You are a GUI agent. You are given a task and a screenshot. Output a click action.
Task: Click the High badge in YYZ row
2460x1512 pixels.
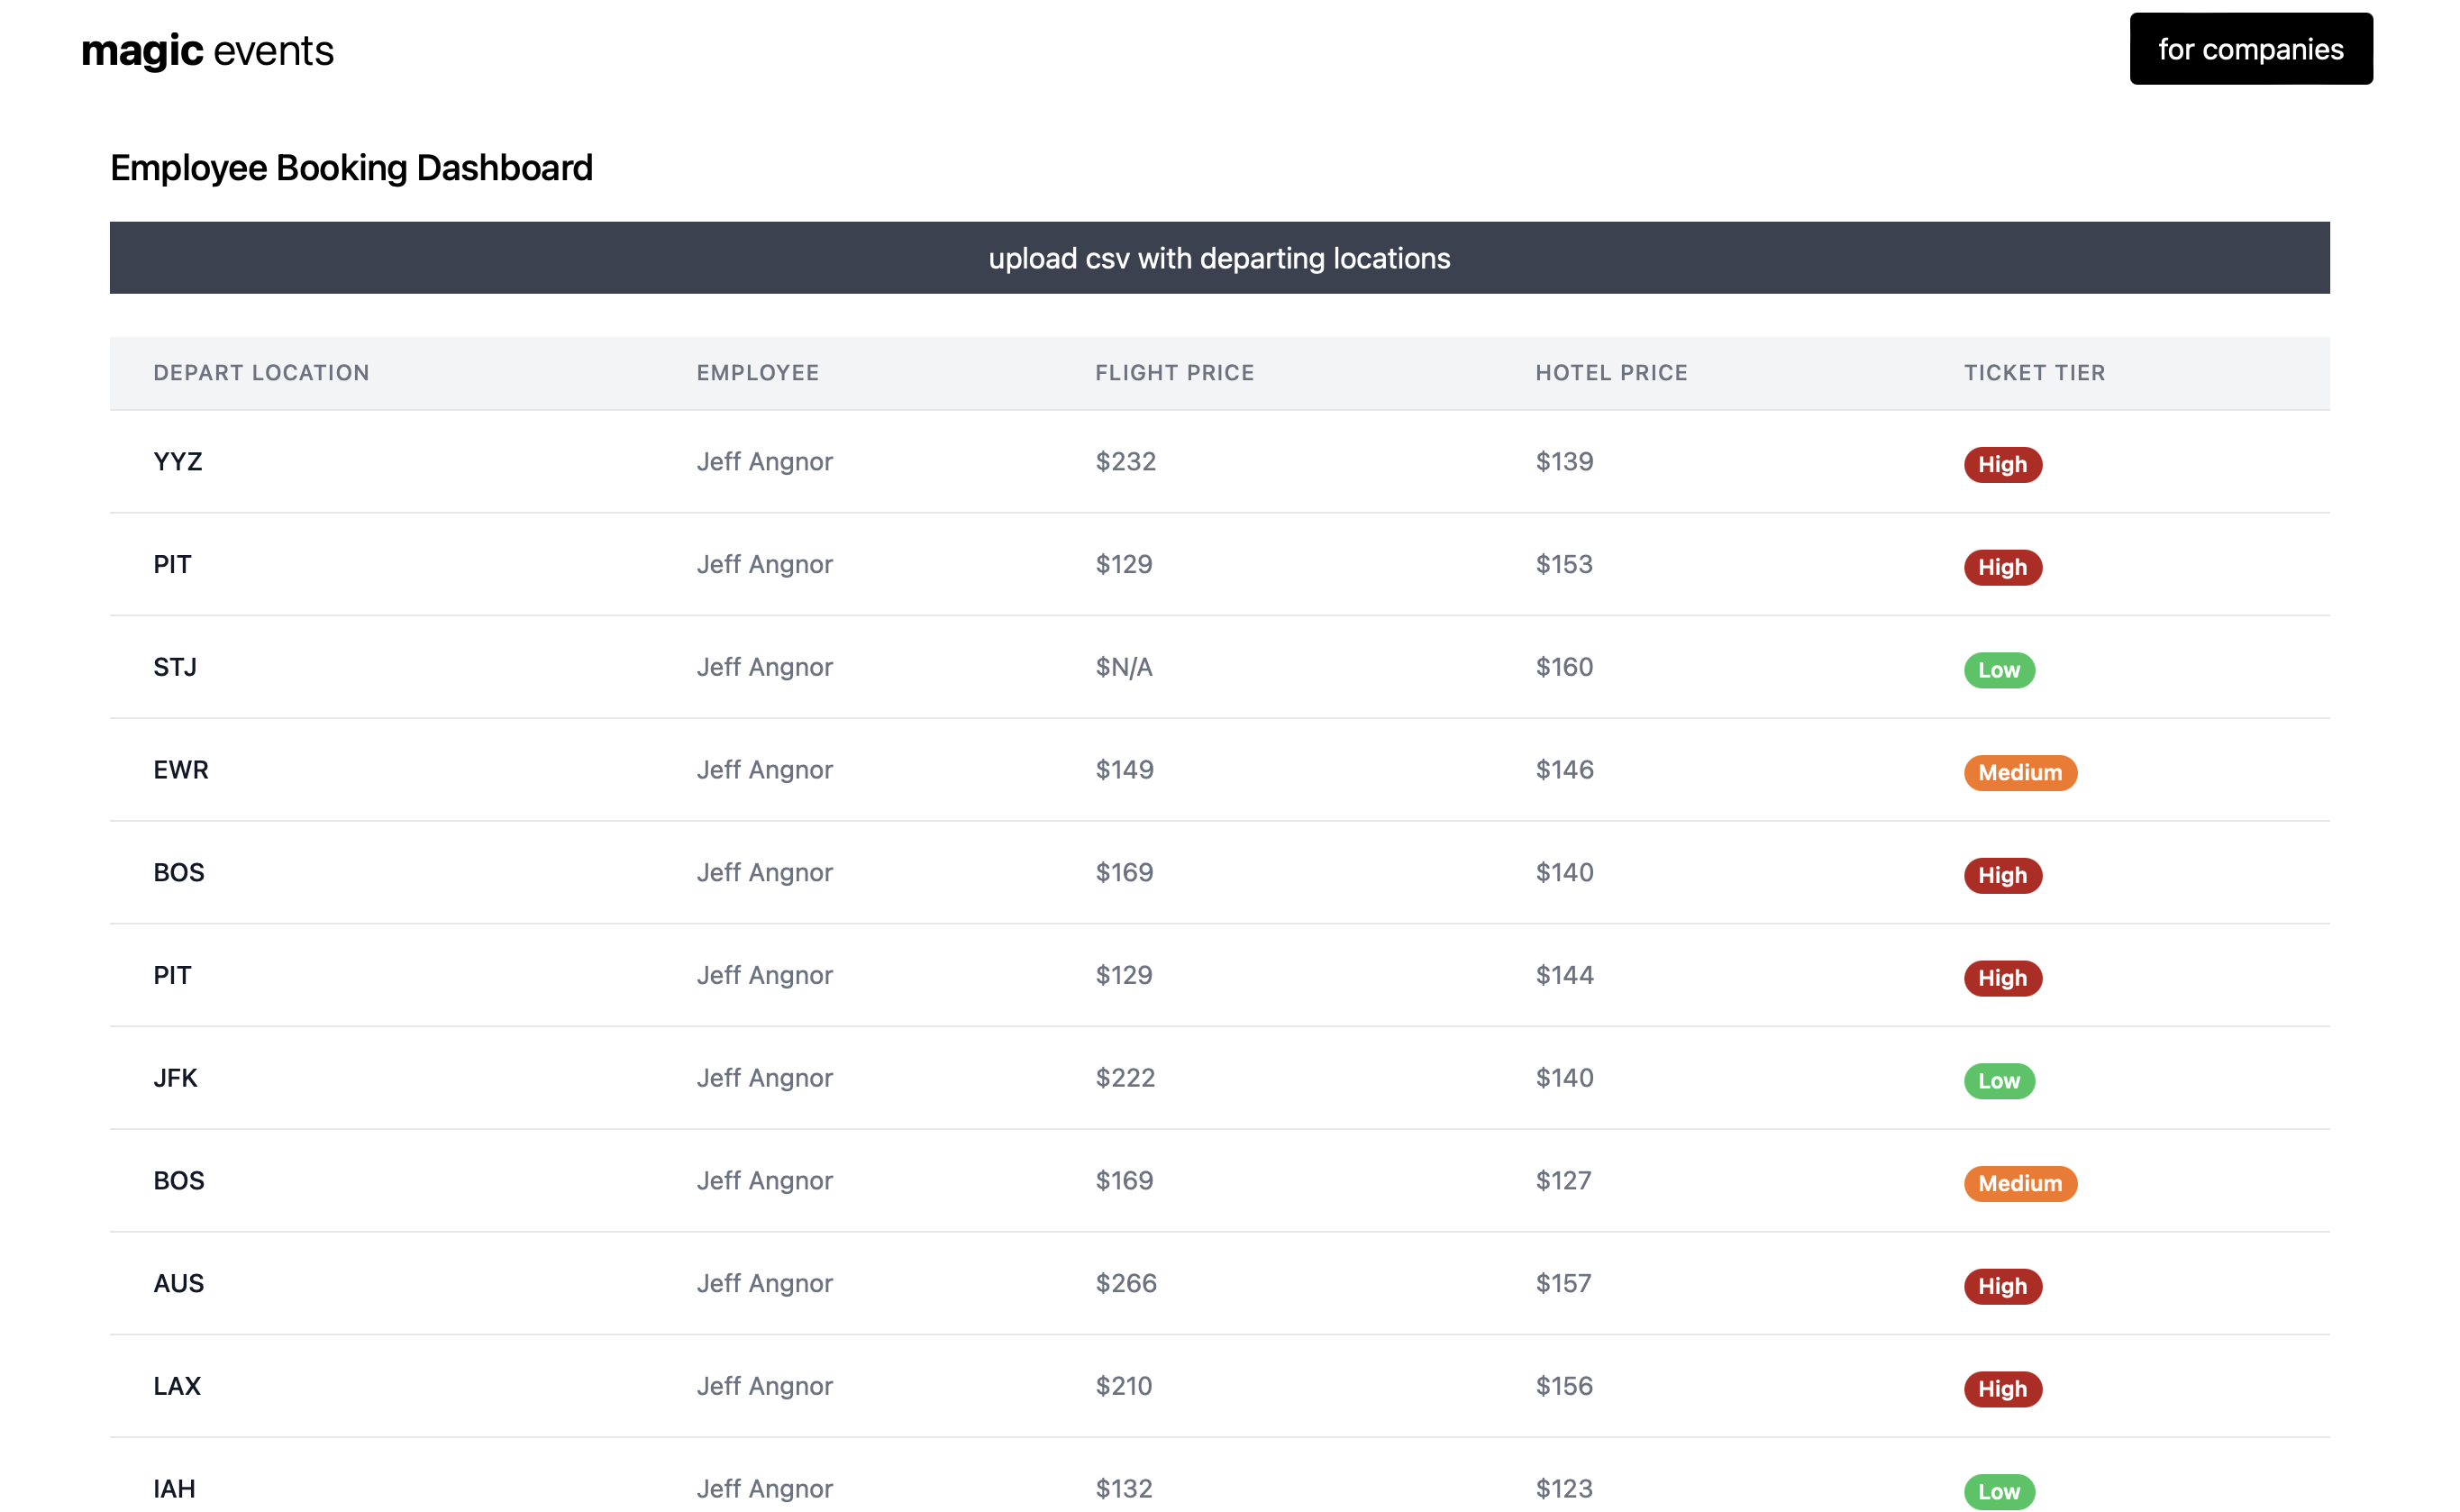point(2002,465)
